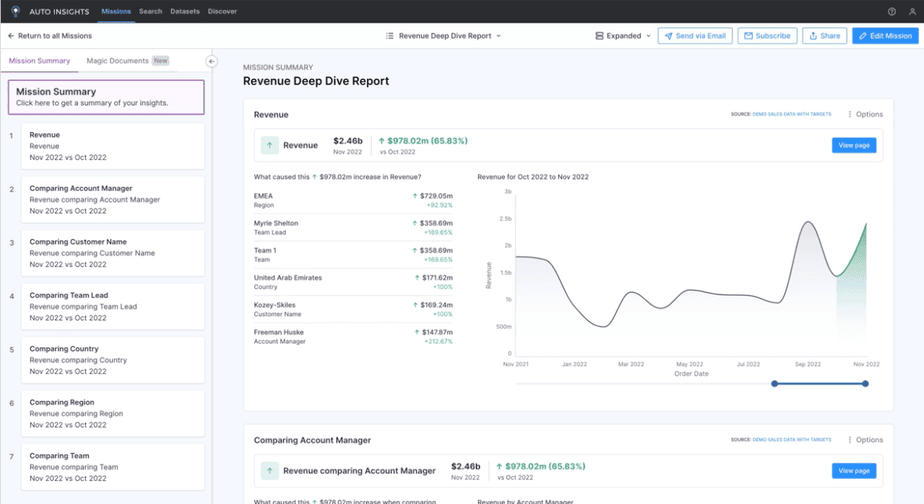
Task: Click the list icon beside Revenue Deep Dive Report
Action: [390, 36]
